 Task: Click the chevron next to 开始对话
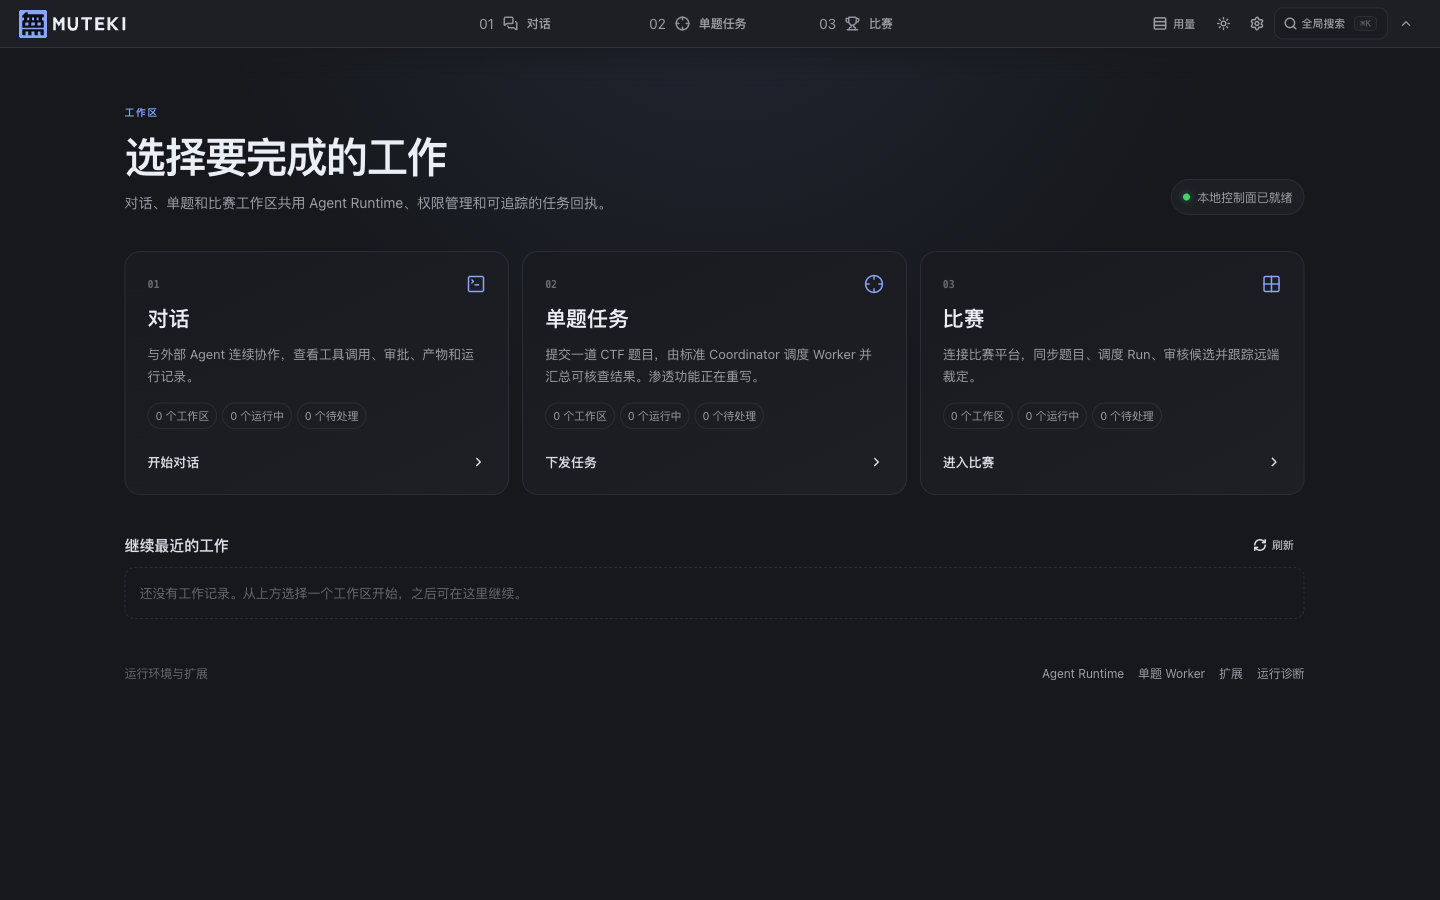point(478,462)
